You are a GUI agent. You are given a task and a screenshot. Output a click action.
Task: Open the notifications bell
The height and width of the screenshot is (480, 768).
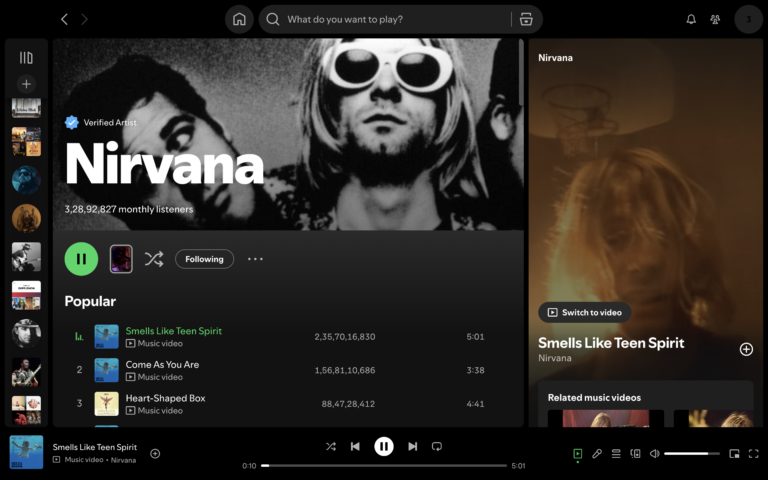691,19
